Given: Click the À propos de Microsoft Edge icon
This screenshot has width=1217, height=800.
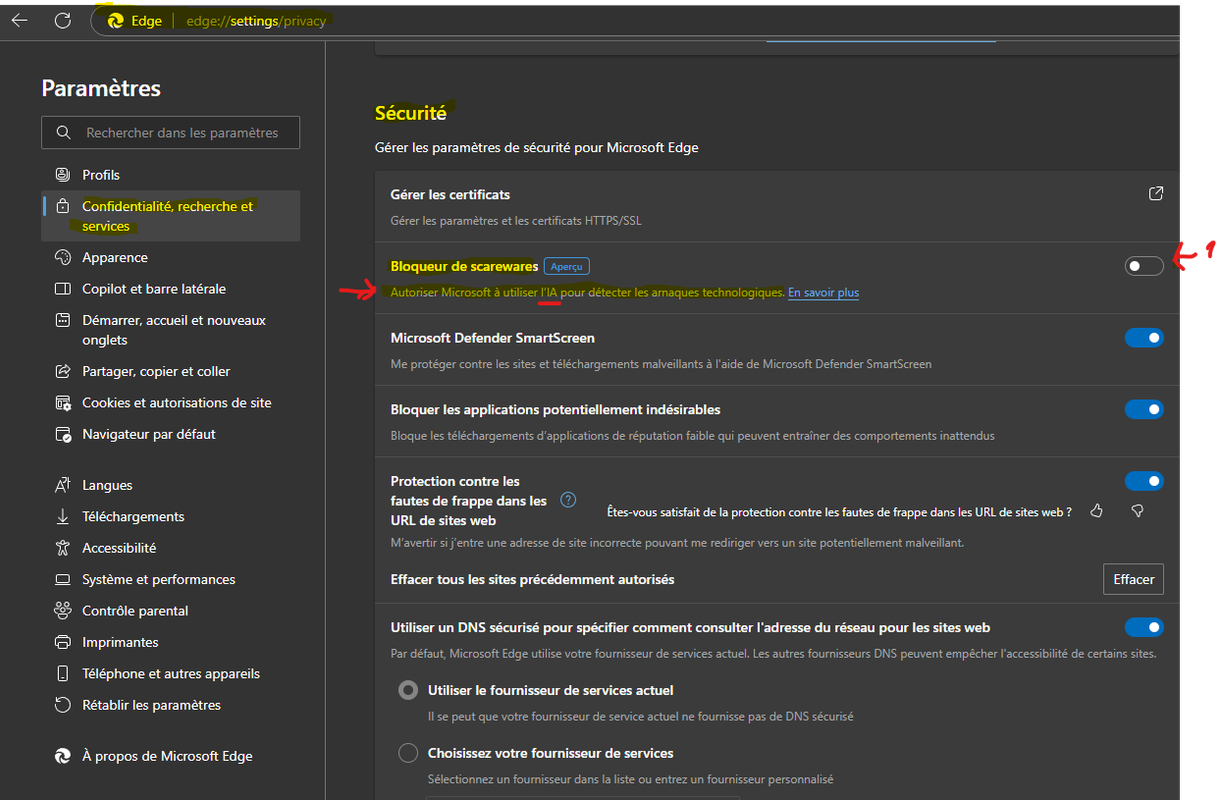Looking at the screenshot, I should [63, 756].
